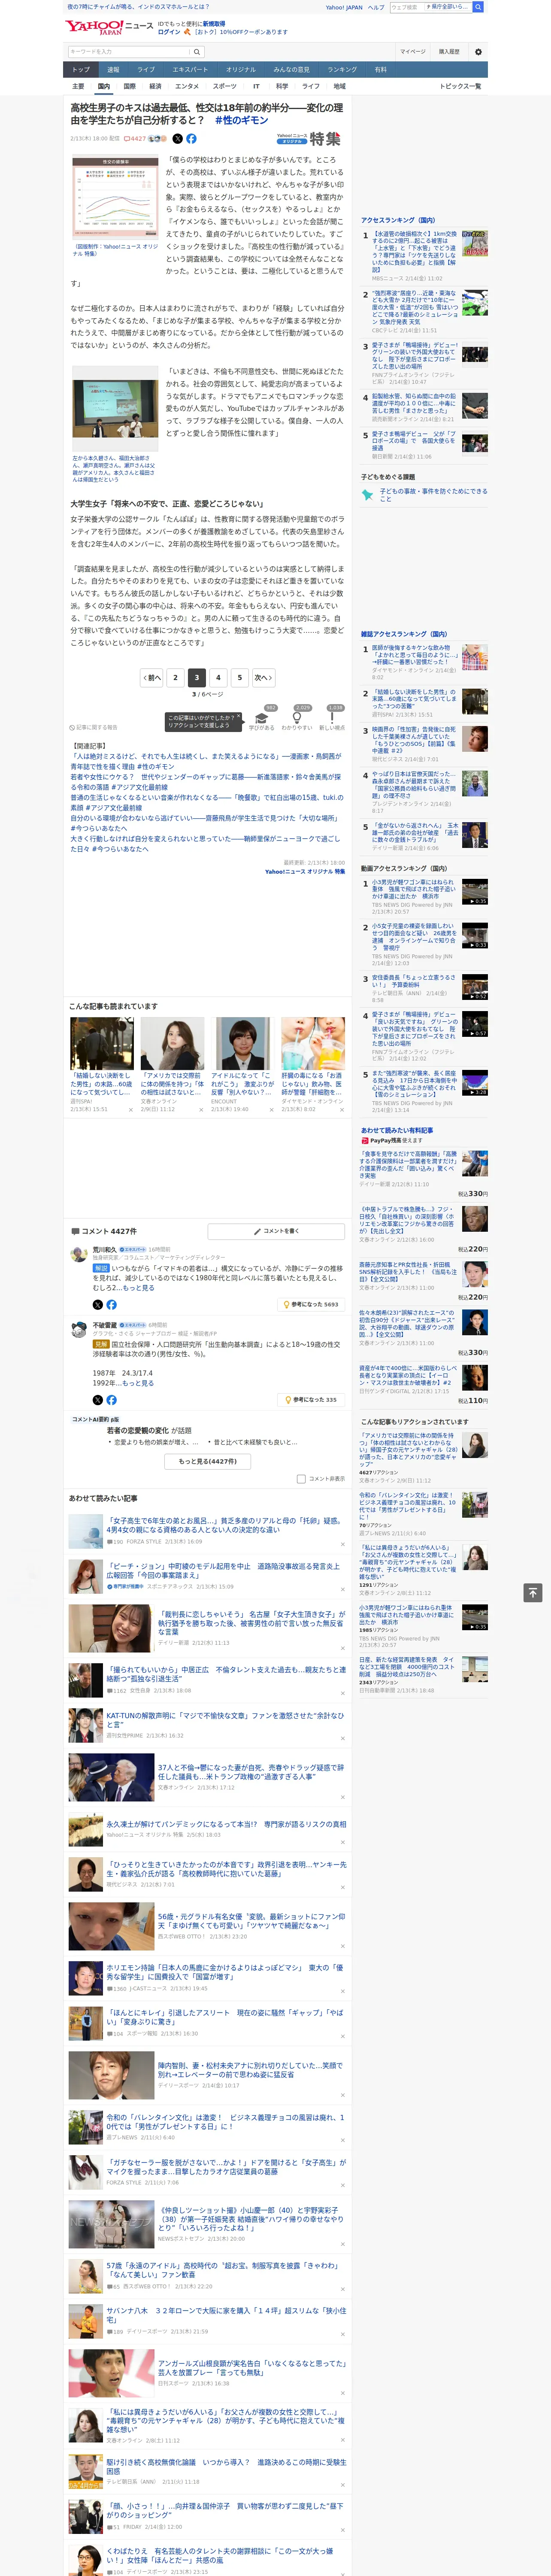
Task: Go to article page 2
Action: [175, 677]
